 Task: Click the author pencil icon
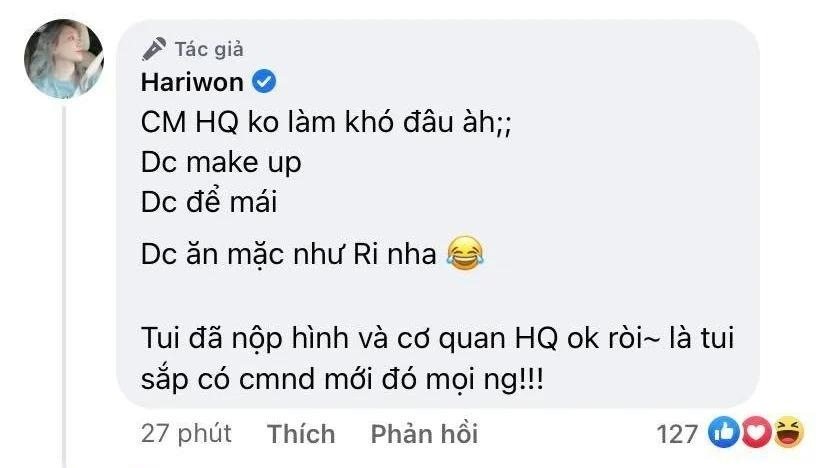coord(153,48)
